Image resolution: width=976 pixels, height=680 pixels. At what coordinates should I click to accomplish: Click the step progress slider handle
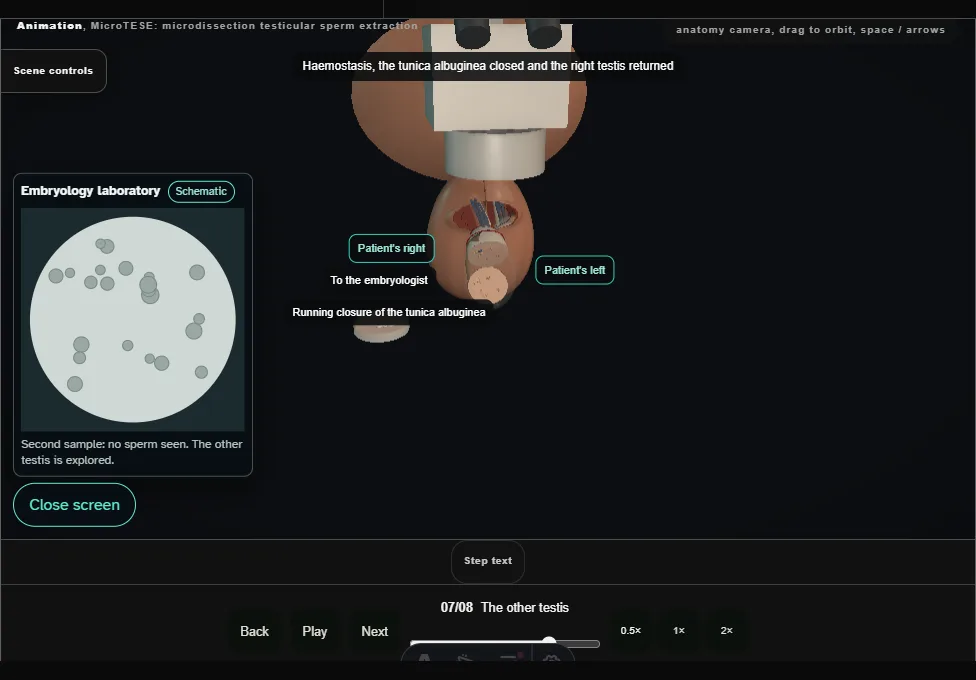click(x=549, y=643)
